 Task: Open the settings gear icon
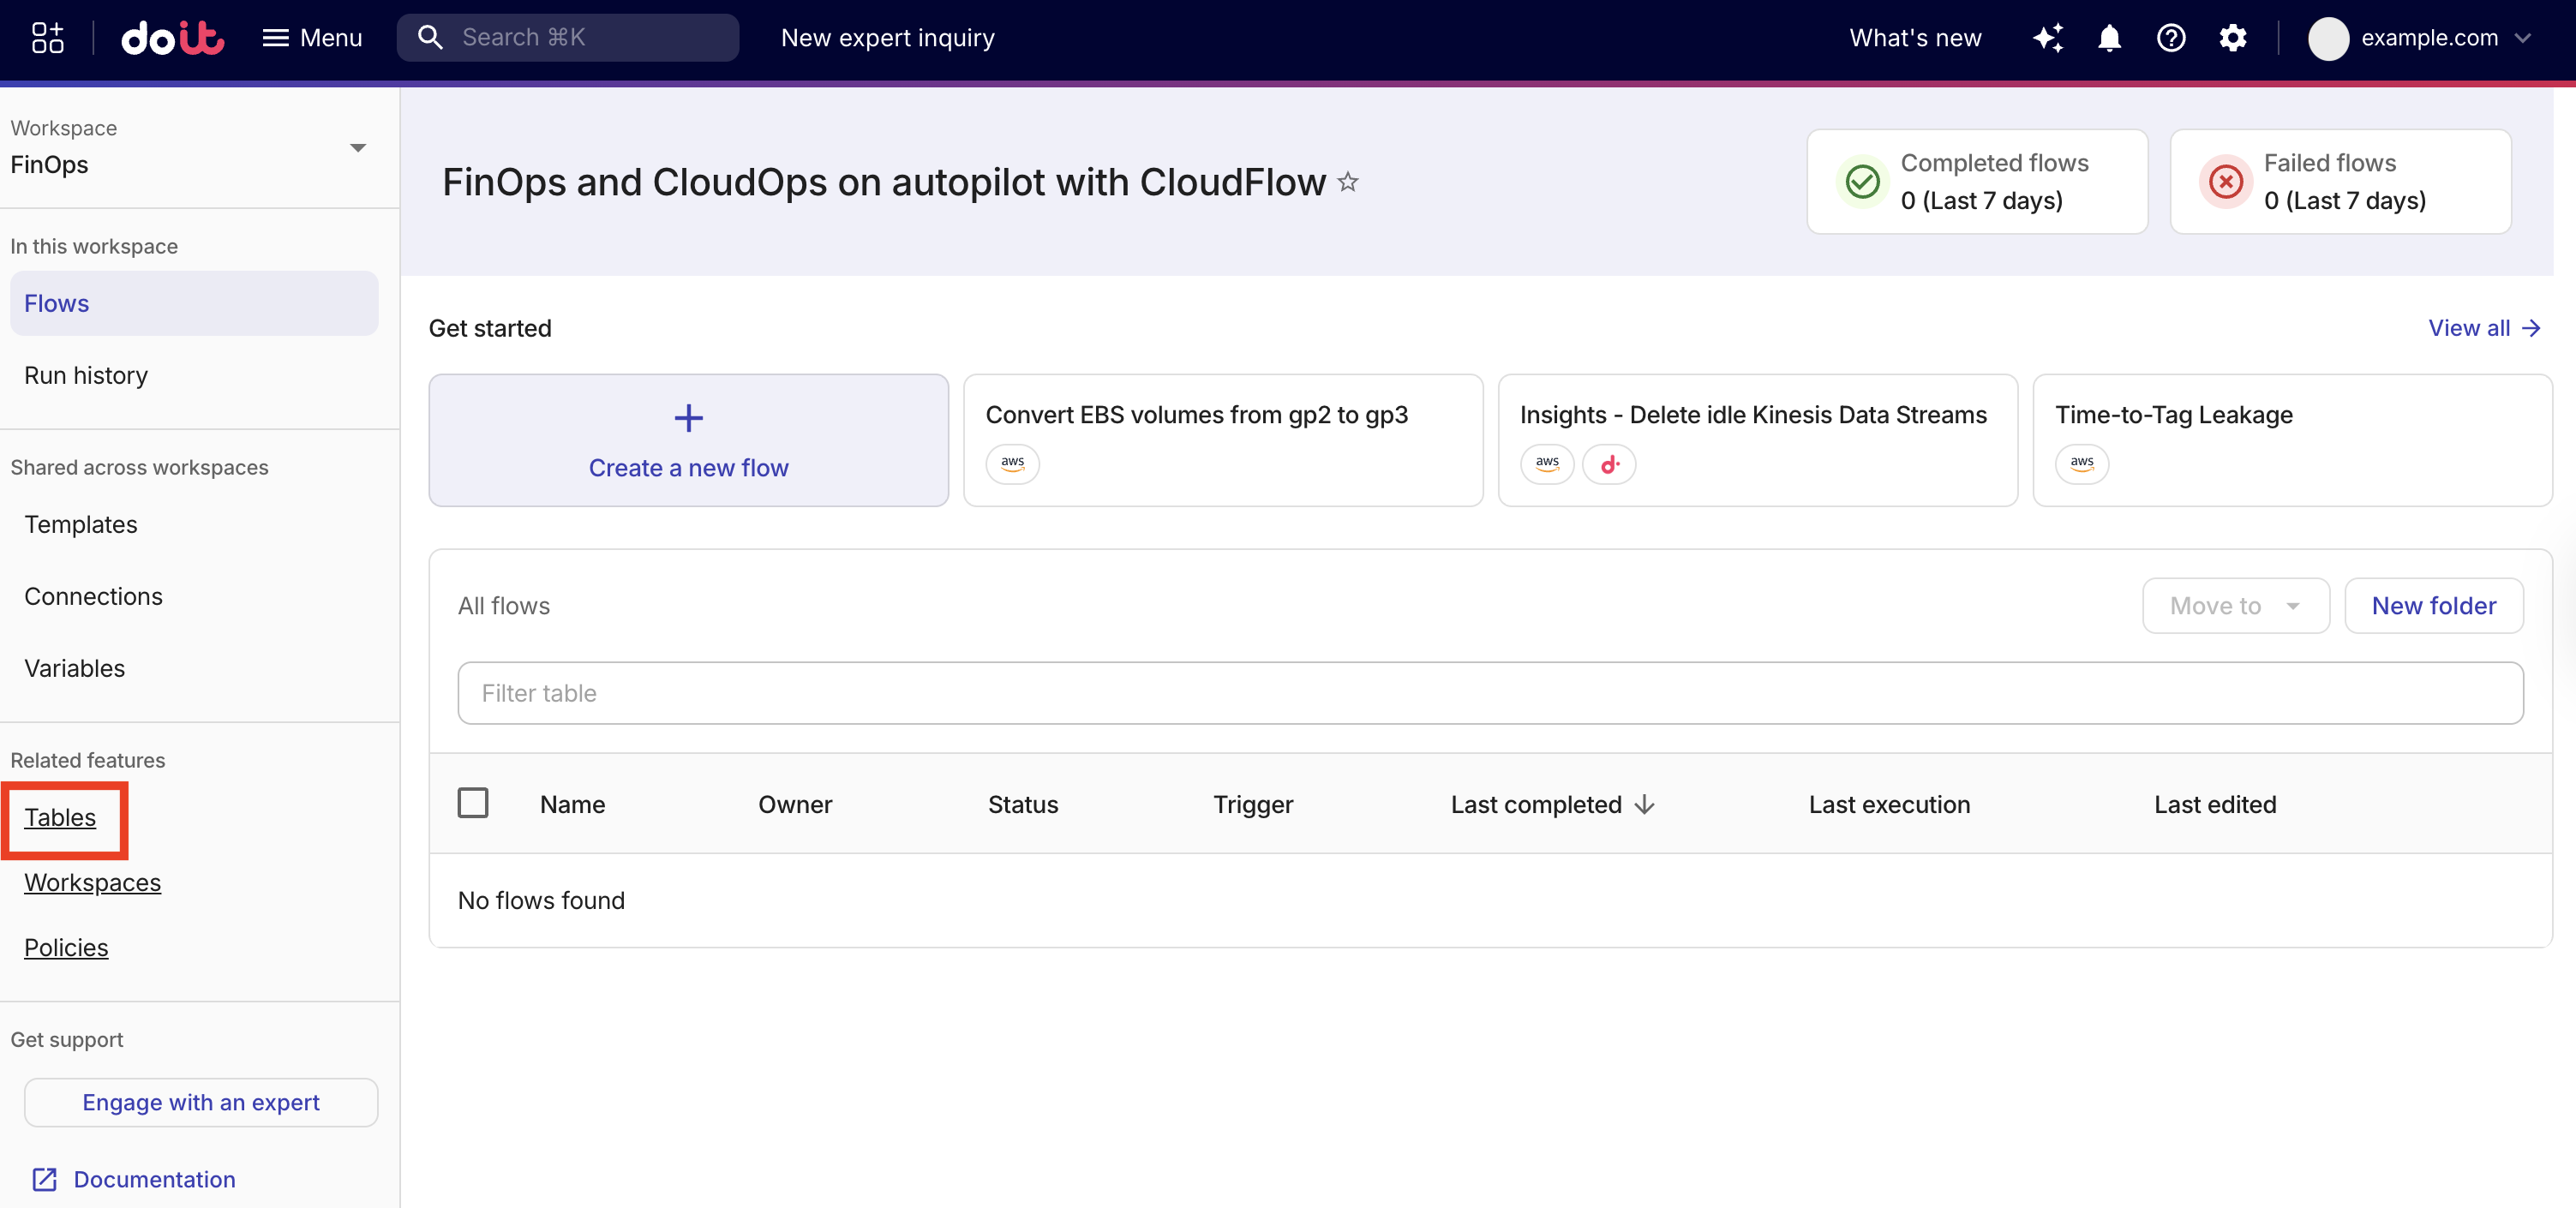2232,38
